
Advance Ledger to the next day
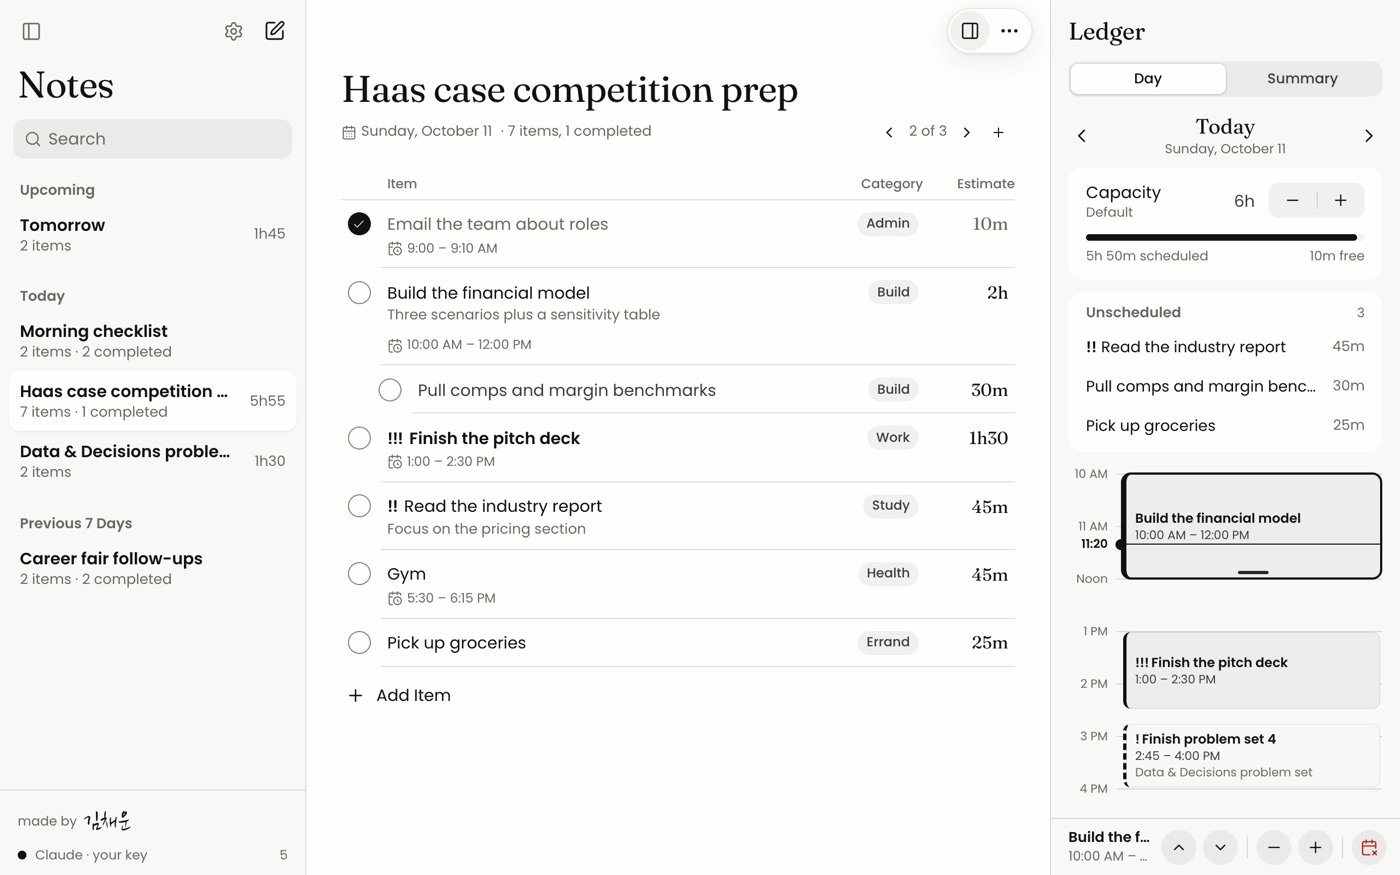1369,136
